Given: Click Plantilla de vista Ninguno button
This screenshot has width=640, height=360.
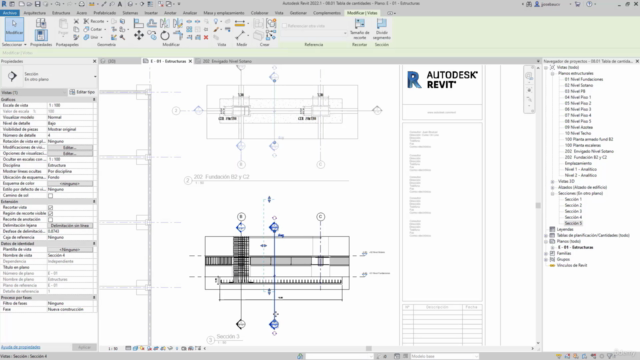Looking at the screenshot, I should click(70, 249).
